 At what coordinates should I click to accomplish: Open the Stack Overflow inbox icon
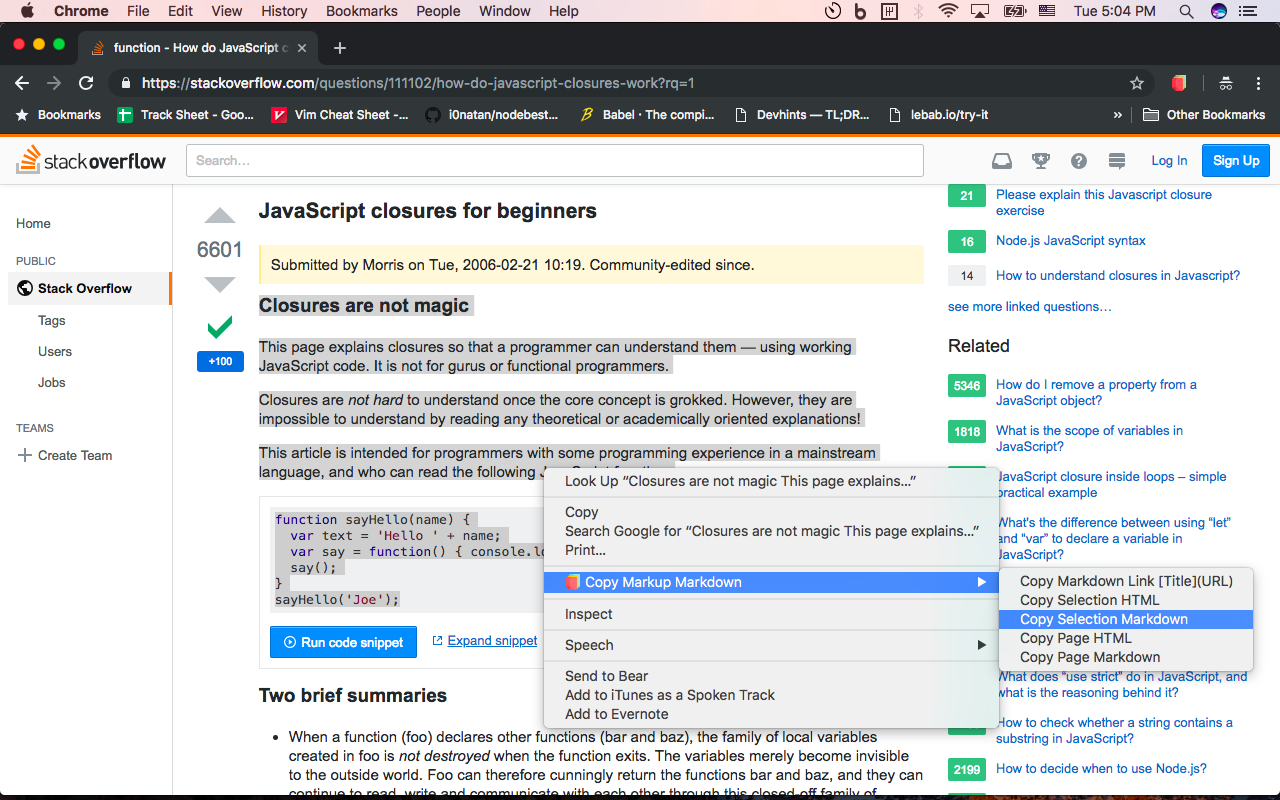(x=1001, y=161)
